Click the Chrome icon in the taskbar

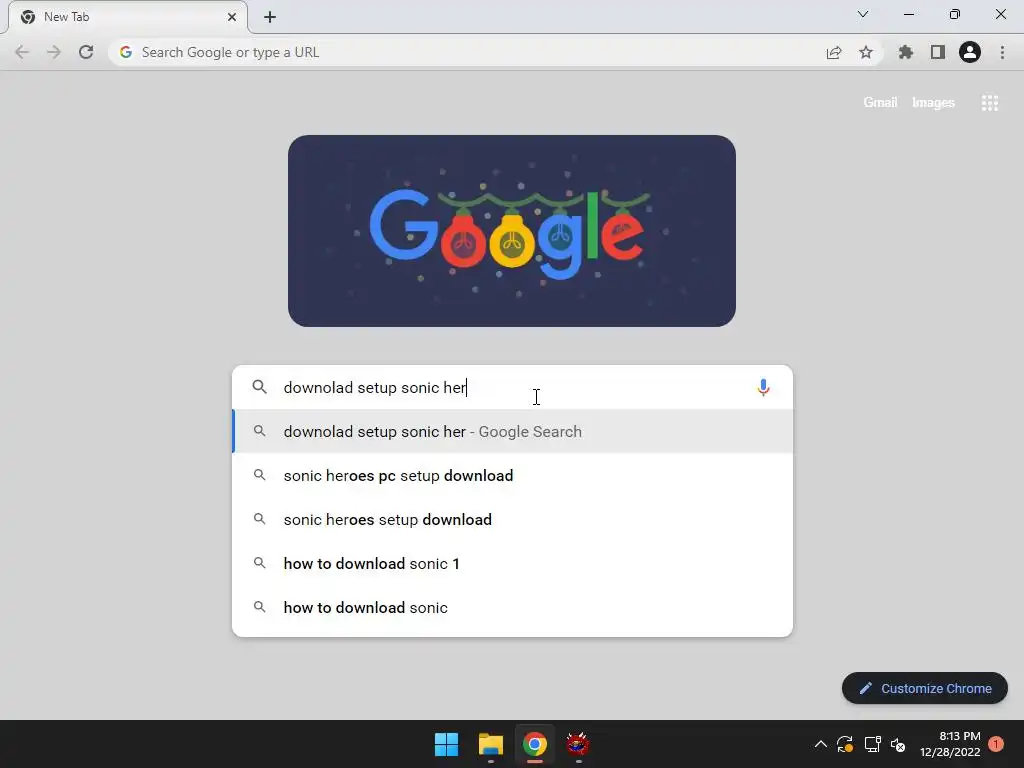pyautogui.click(x=534, y=744)
